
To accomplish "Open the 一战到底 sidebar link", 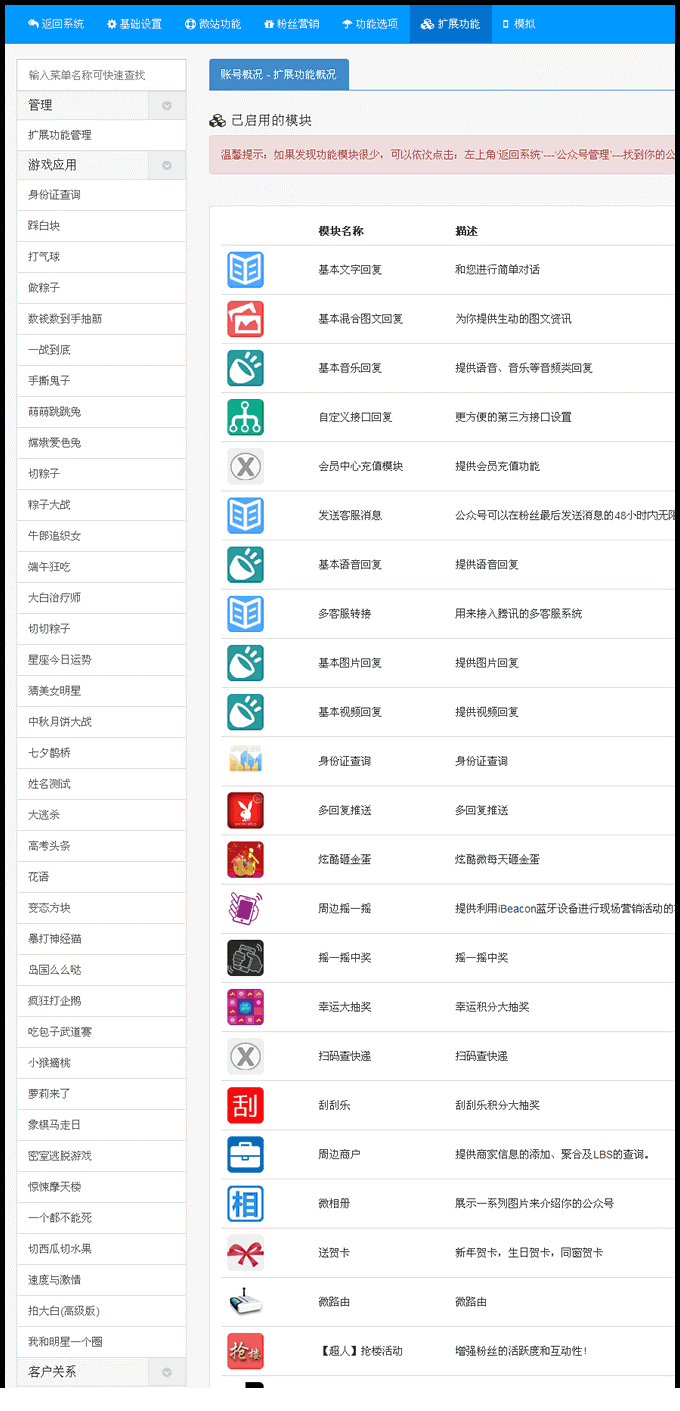I will pyautogui.click(x=101, y=350).
